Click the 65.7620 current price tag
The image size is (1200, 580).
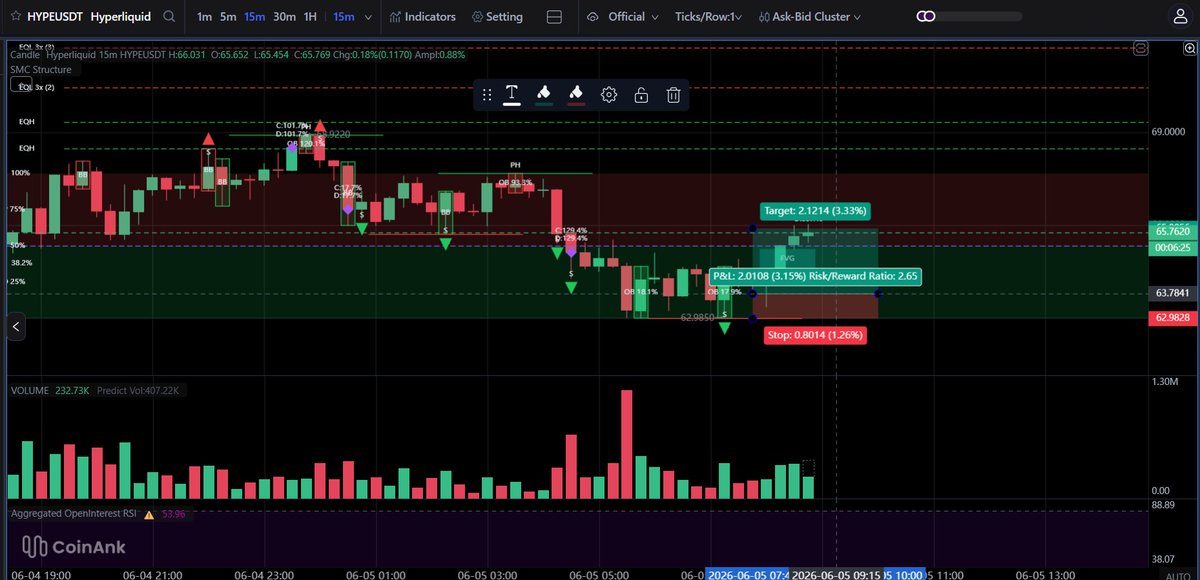tap(1172, 232)
